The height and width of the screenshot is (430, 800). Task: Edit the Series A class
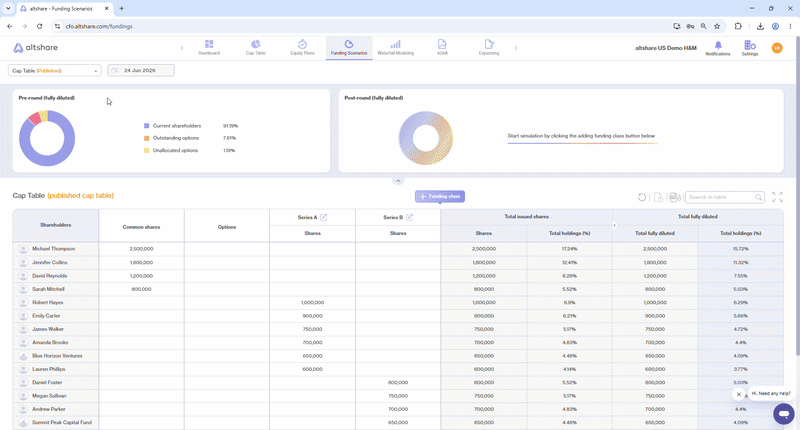point(323,217)
